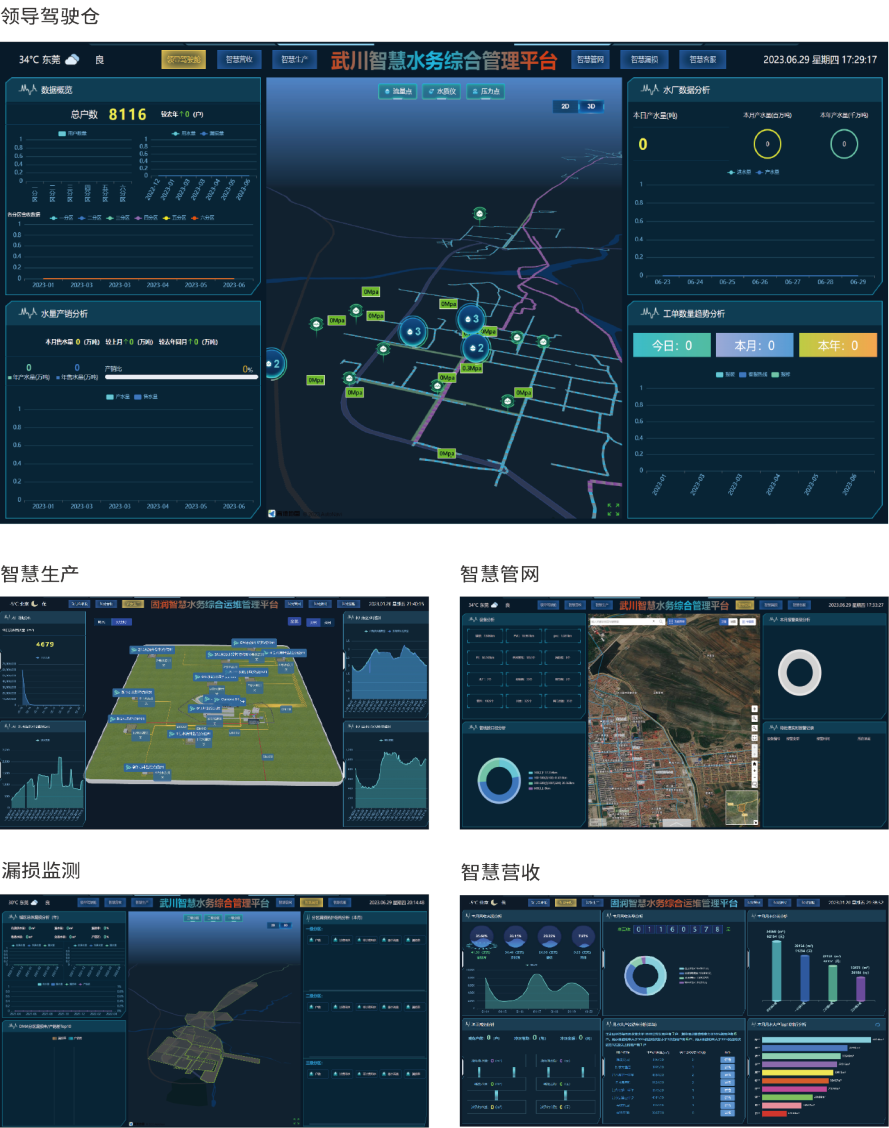
Task: Click the waveform icon of 工单数量趋势分析 panel
Action: click(x=650, y=313)
